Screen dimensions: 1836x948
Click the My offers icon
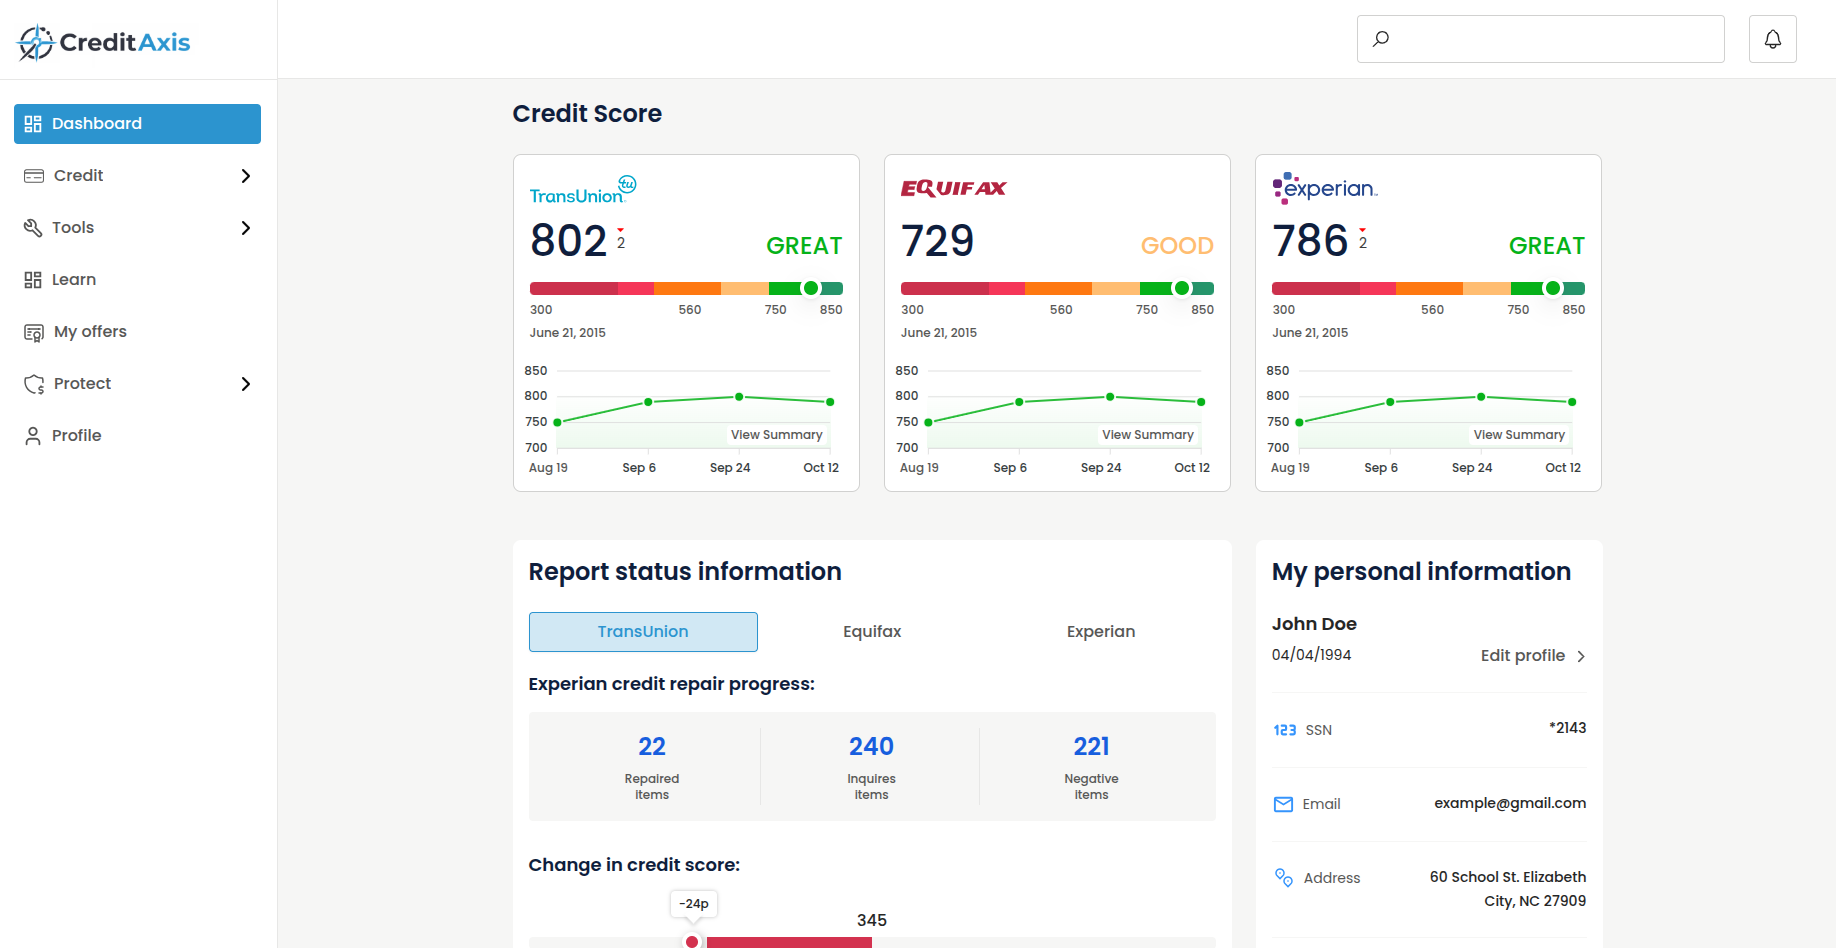pos(33,331)
